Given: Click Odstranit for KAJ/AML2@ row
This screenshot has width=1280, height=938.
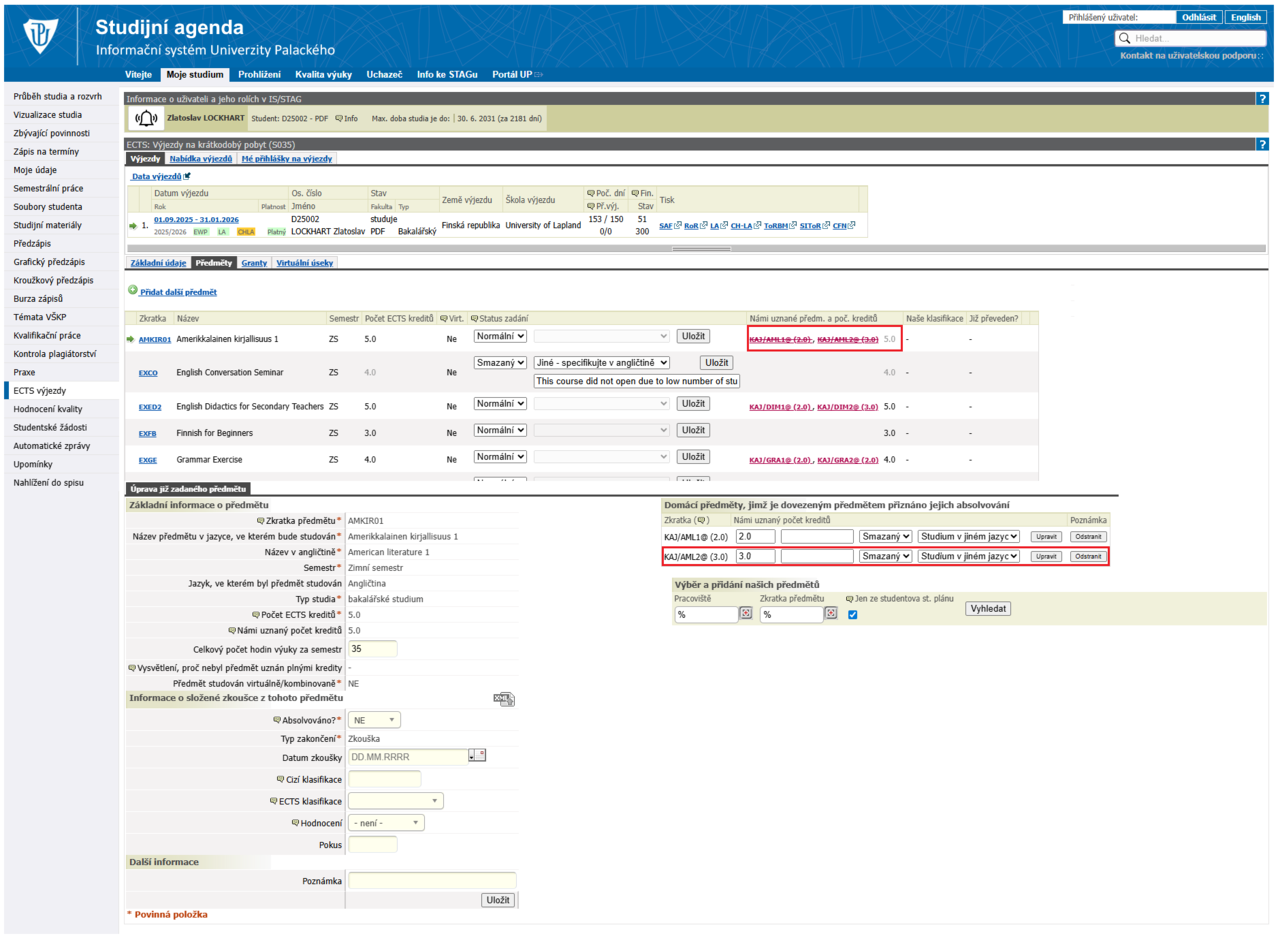Looking at the screenshot, I should tap(1088, 556).
